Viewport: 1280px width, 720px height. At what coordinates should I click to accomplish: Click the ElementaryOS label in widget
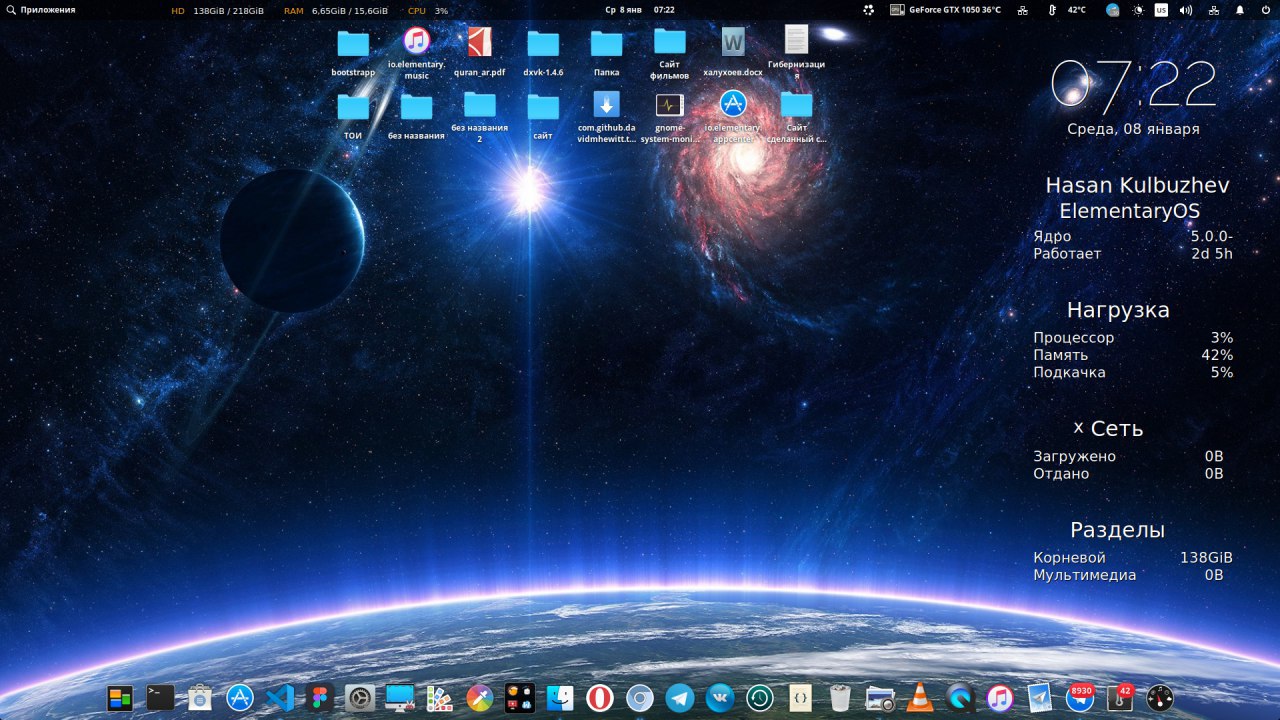1130,211
